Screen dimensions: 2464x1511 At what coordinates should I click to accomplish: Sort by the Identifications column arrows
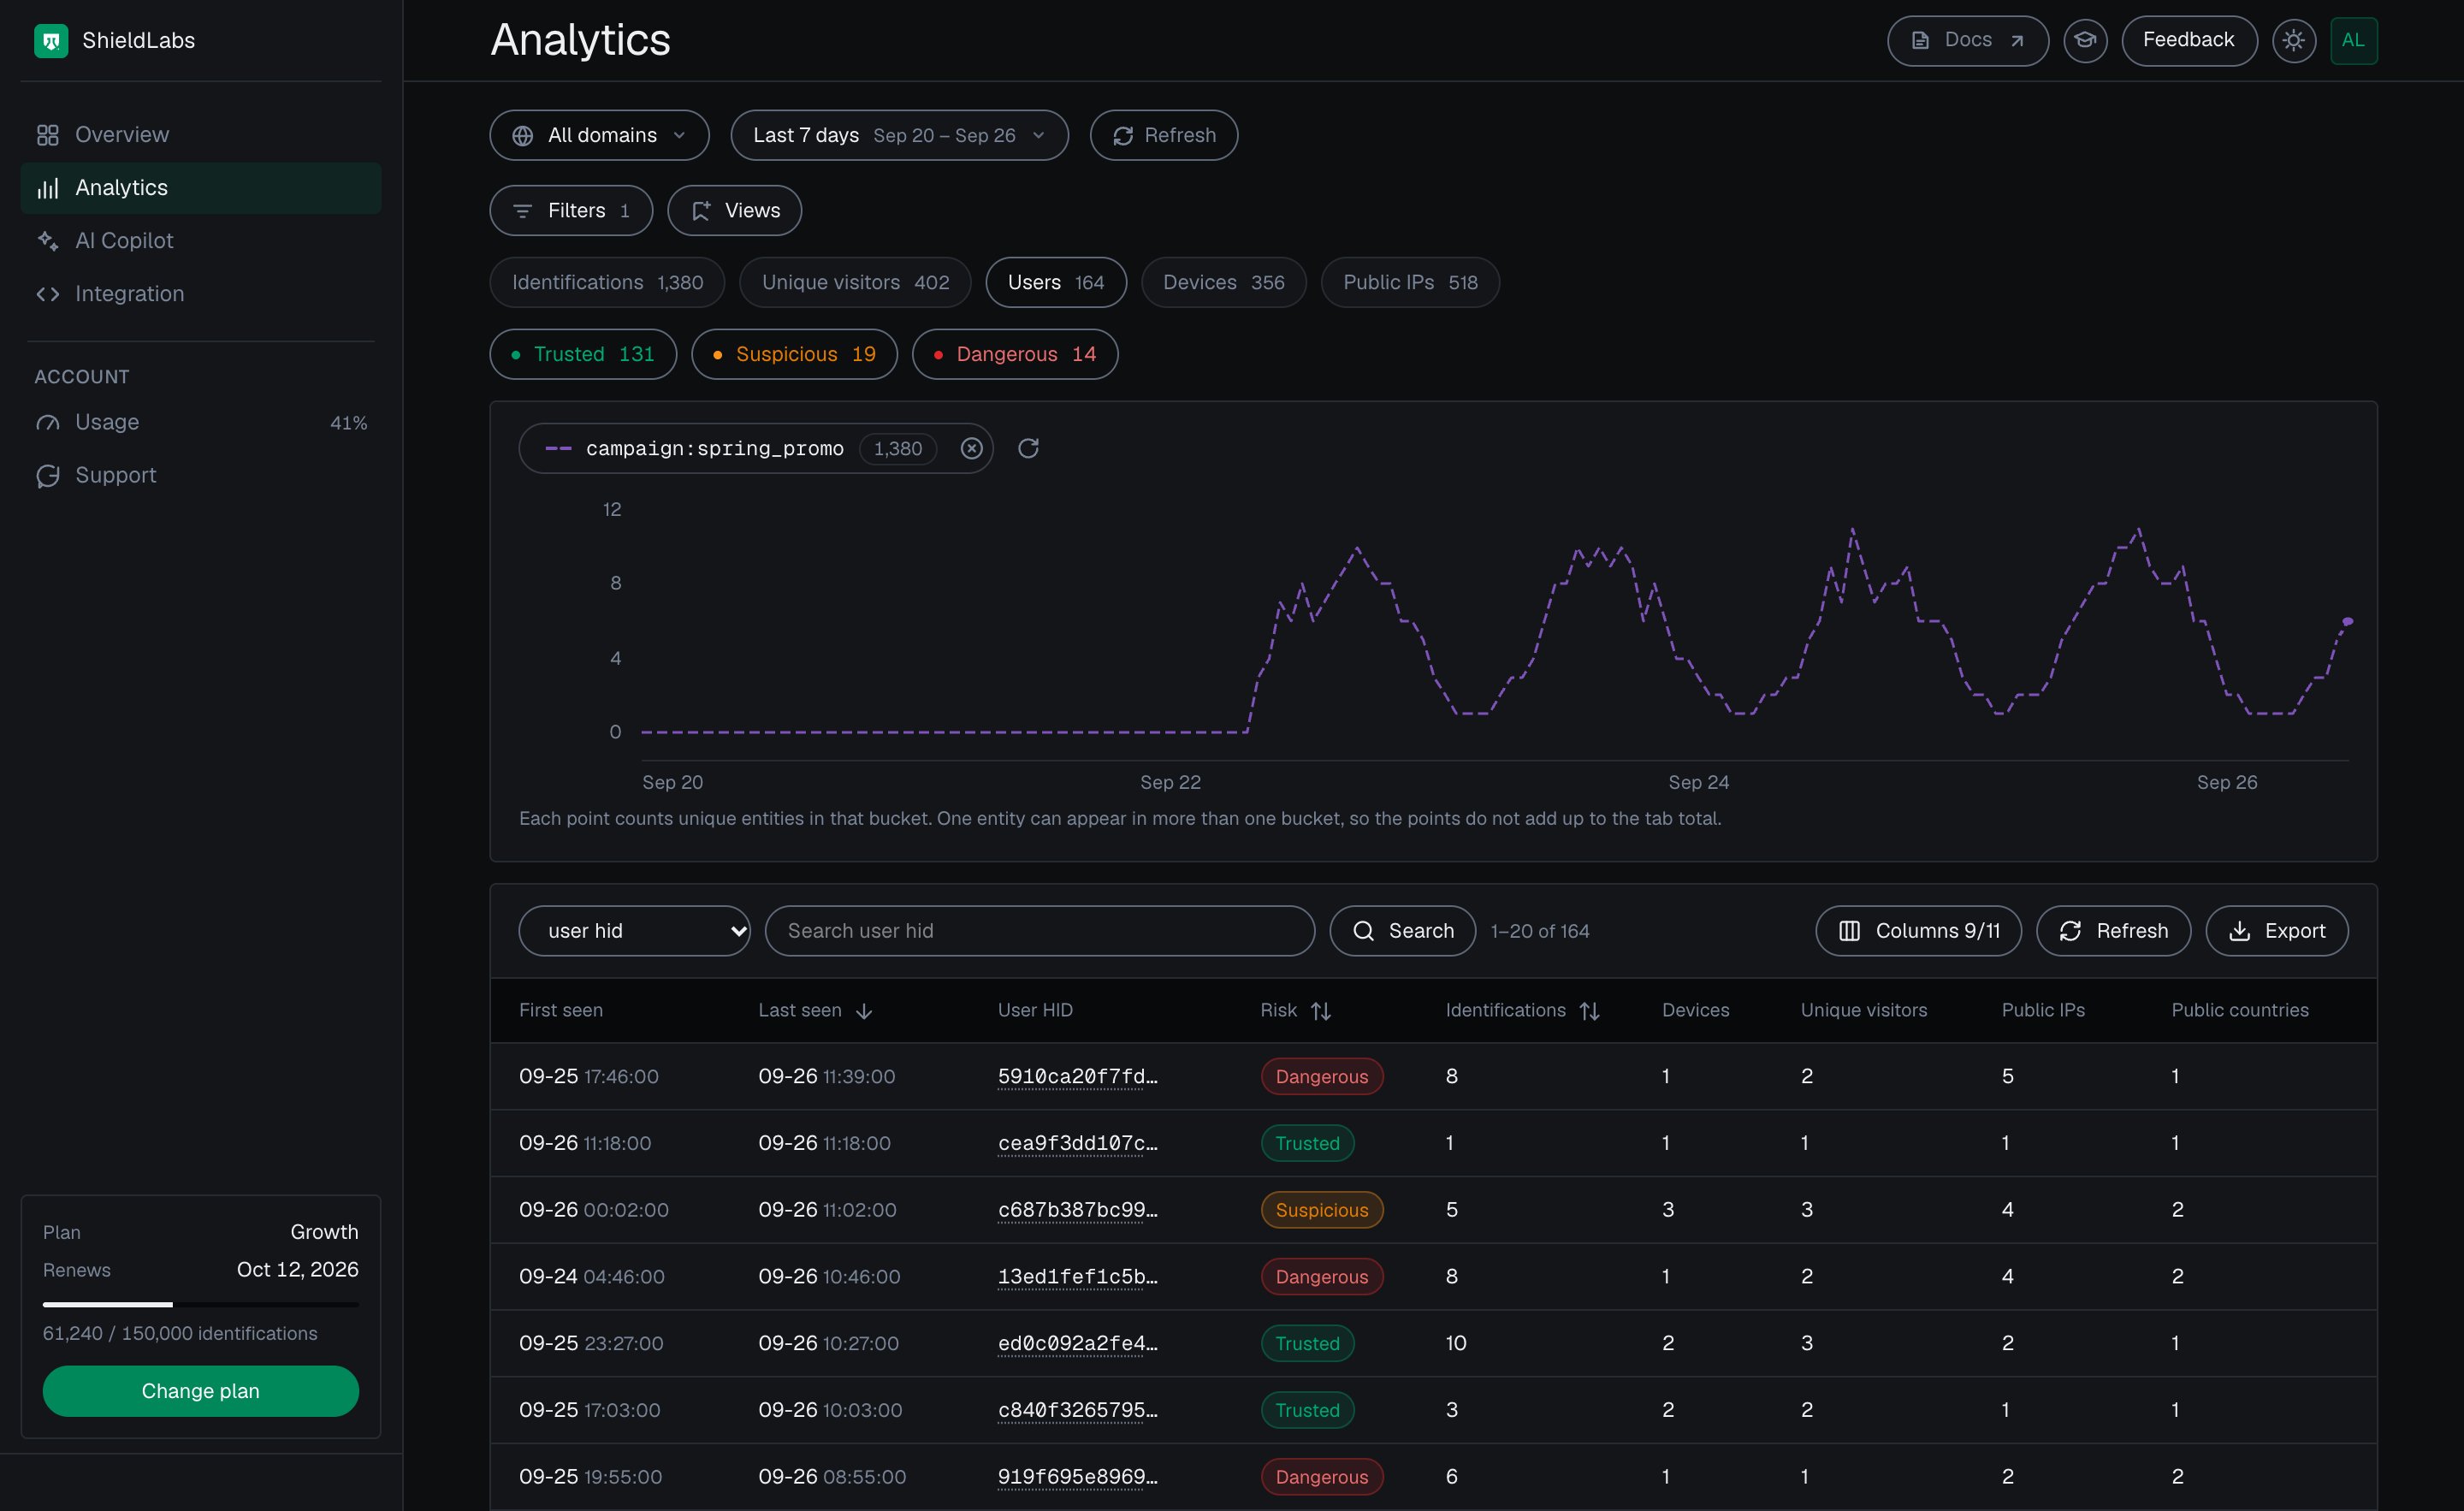(x=1589, y=1011)
